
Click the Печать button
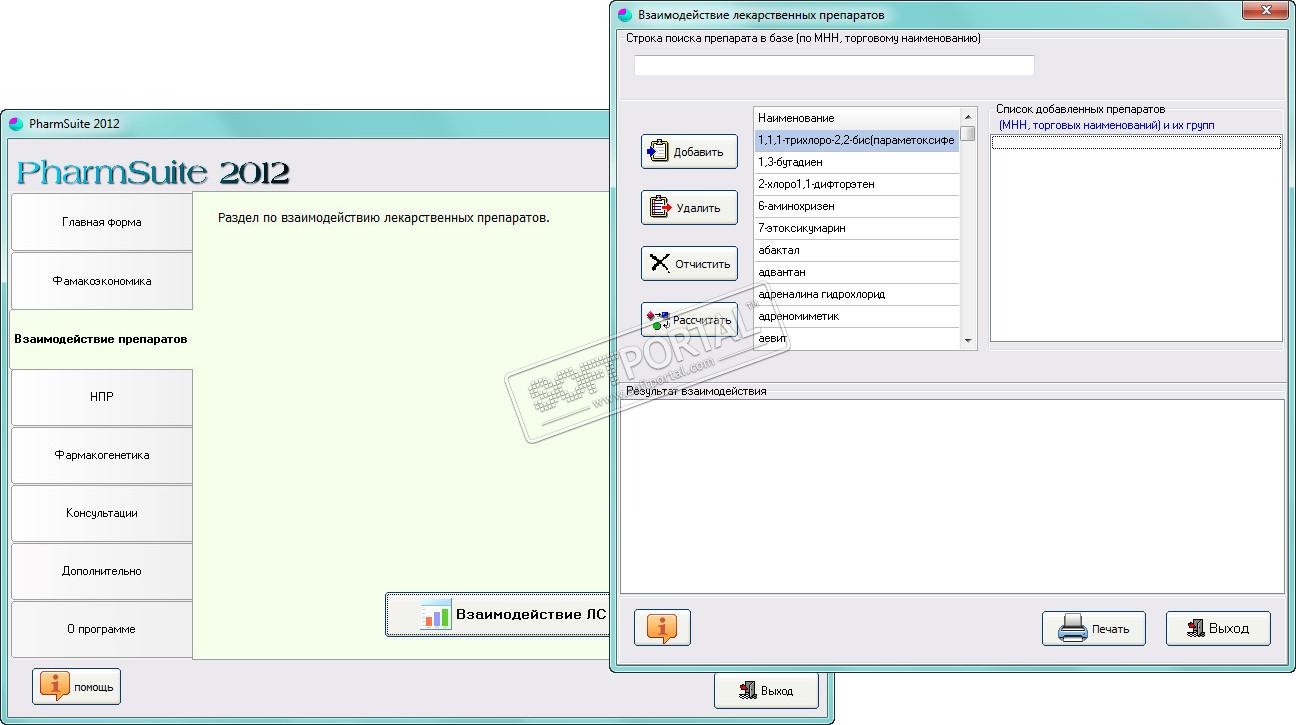pos(1094,628)
